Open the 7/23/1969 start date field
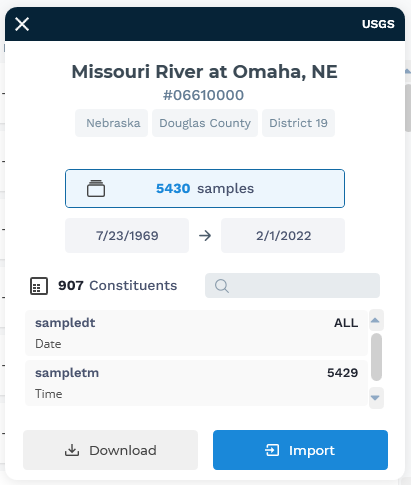The width and height of the screenshot is (411, 485). click(x=127, y=235)
